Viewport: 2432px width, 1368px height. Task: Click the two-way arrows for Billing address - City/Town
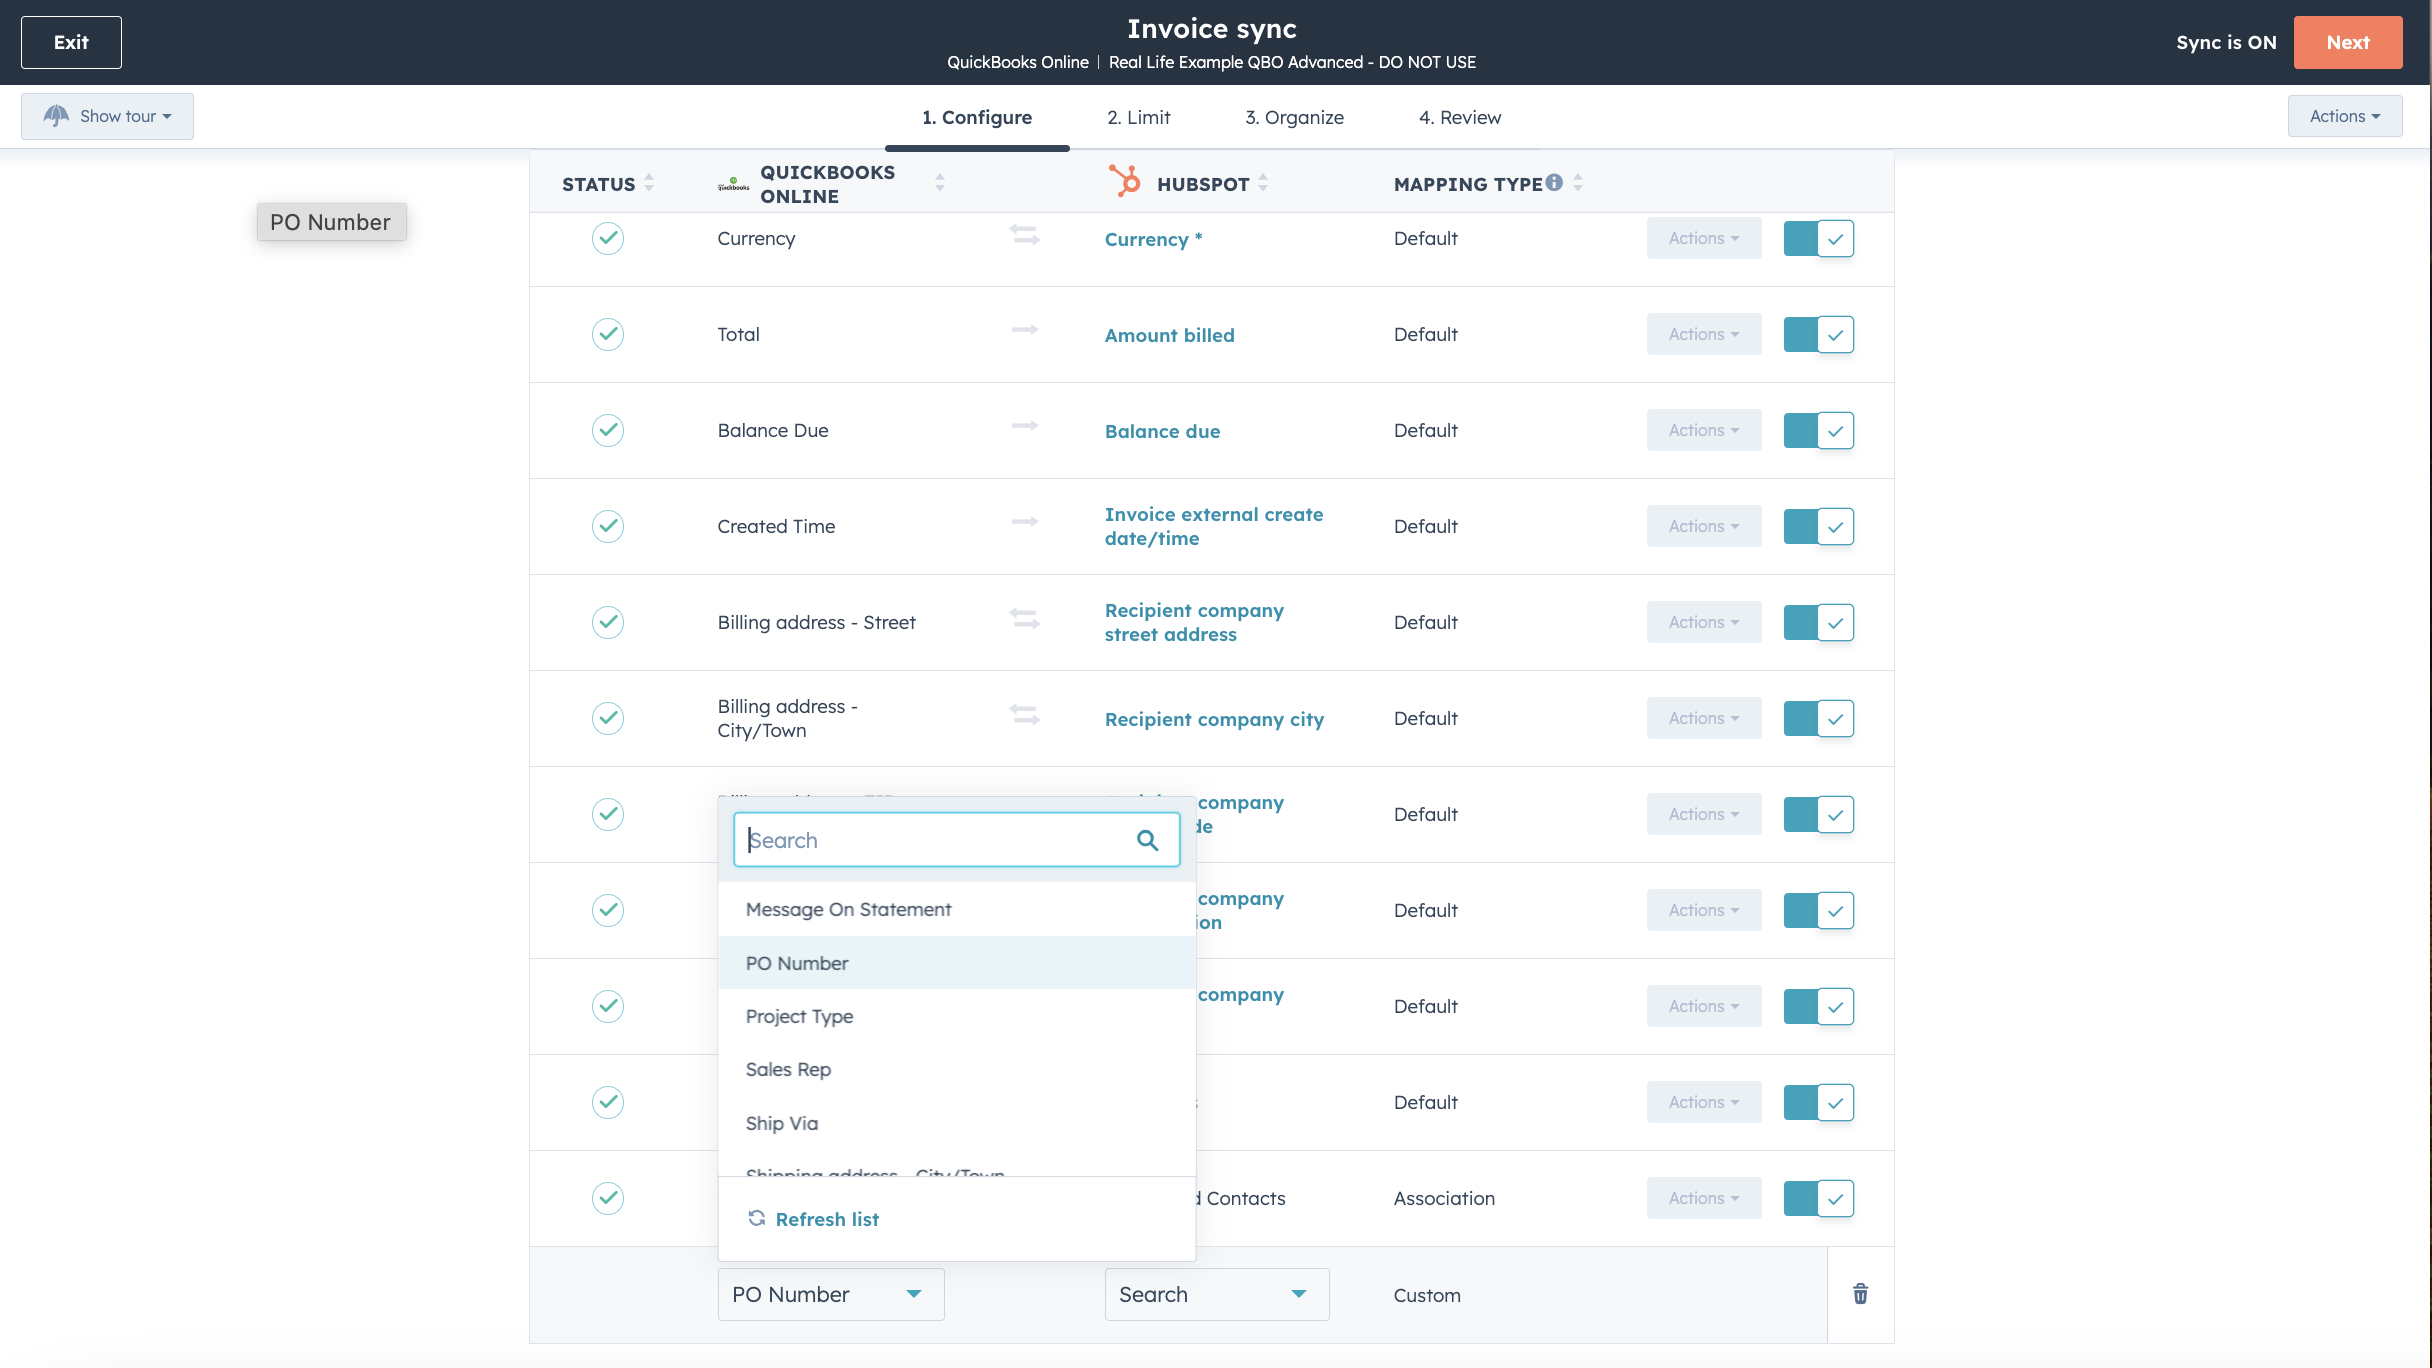pyautogui.click(x=1024, y=715)
